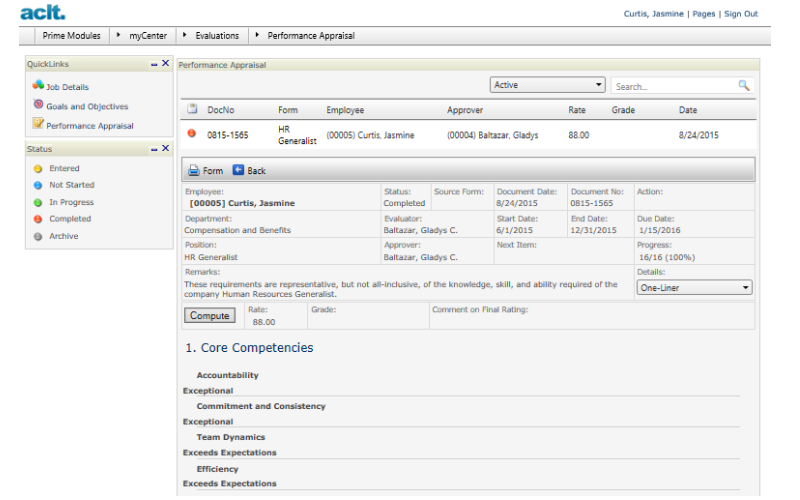Click Goals and Objectives target icon
This screenshot has width=800, height=500.
pos(38,104)
